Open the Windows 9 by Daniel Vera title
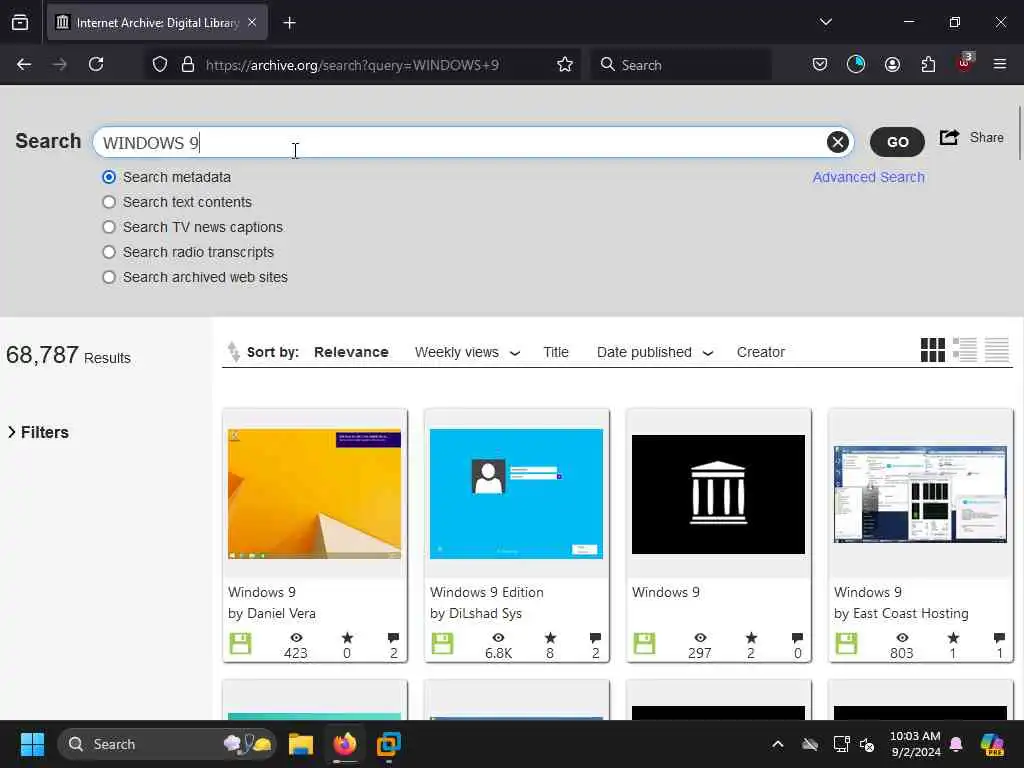The height and width of the screenshot is (768, 1024). pos(262,592)
